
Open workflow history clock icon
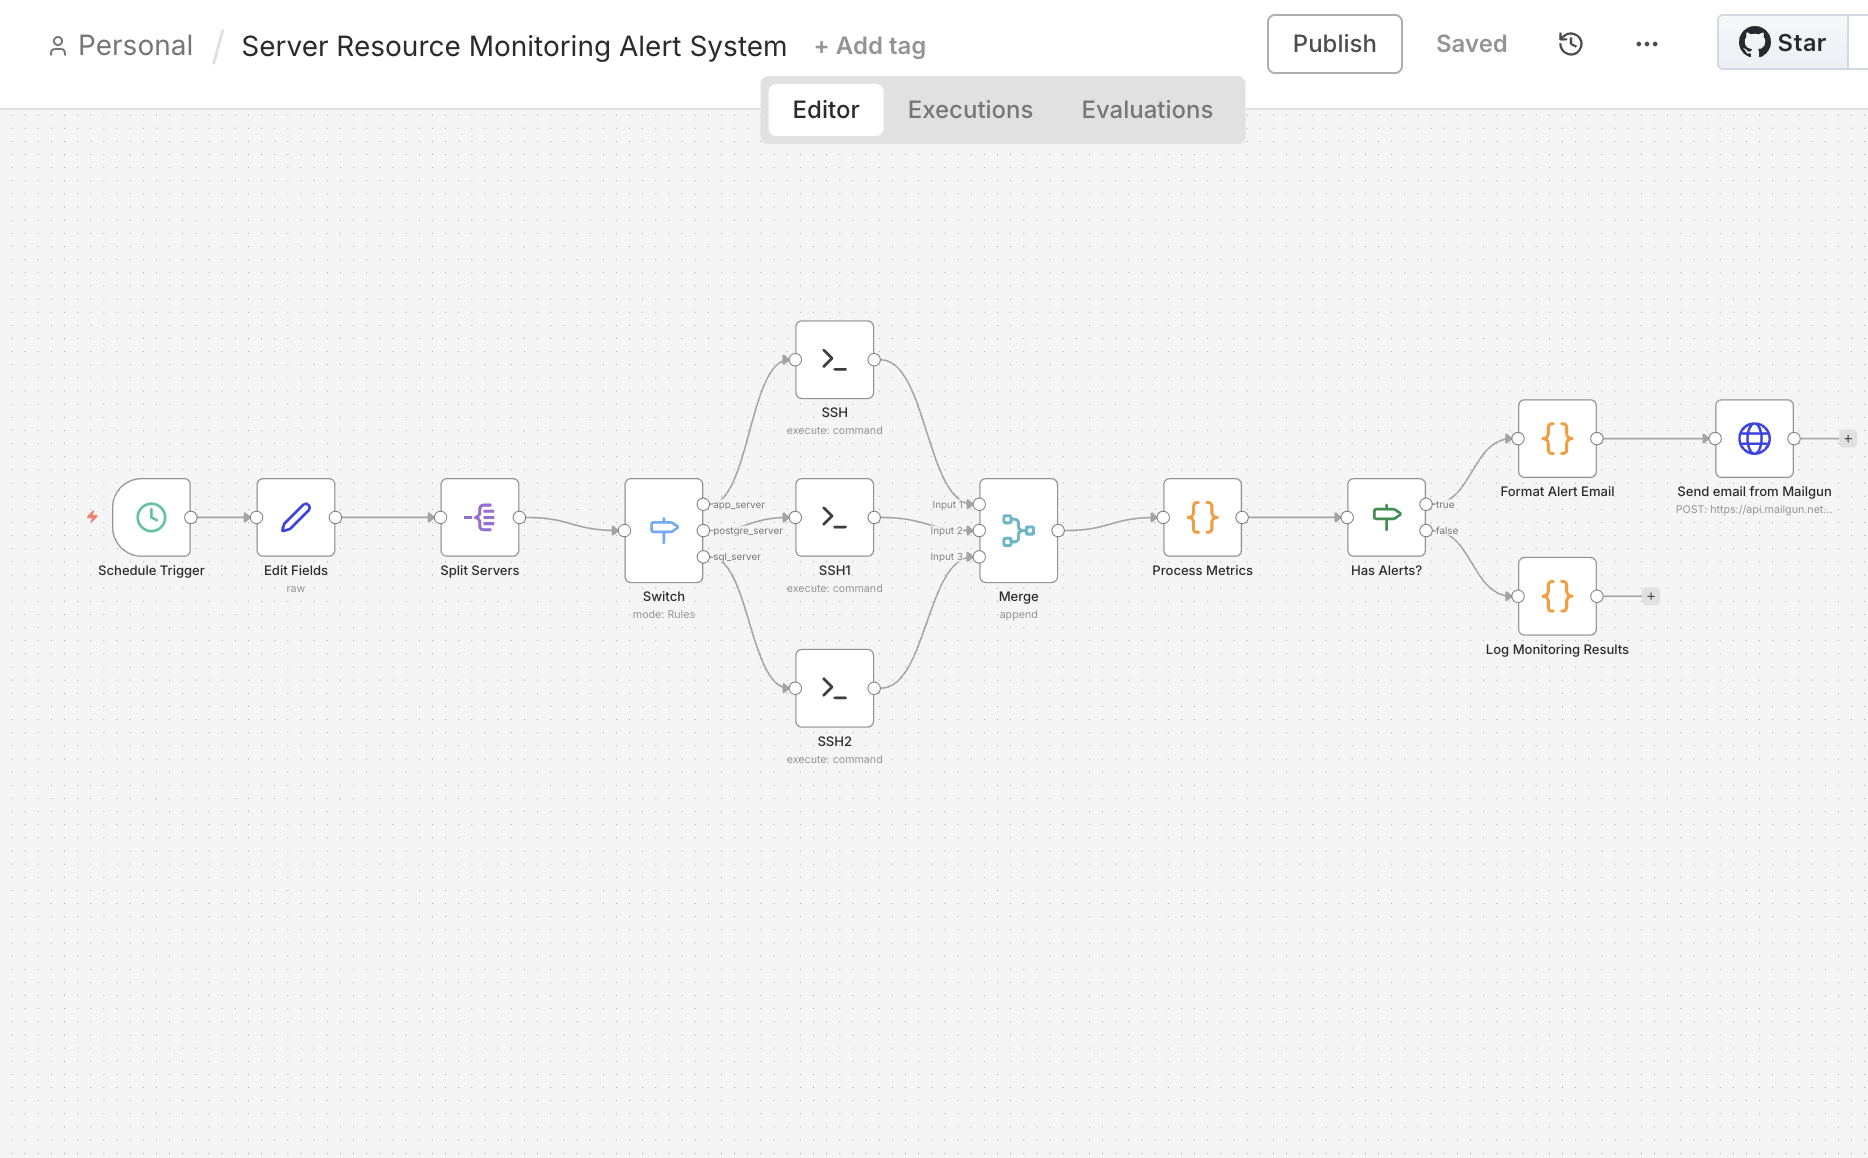click(1570, 44)
